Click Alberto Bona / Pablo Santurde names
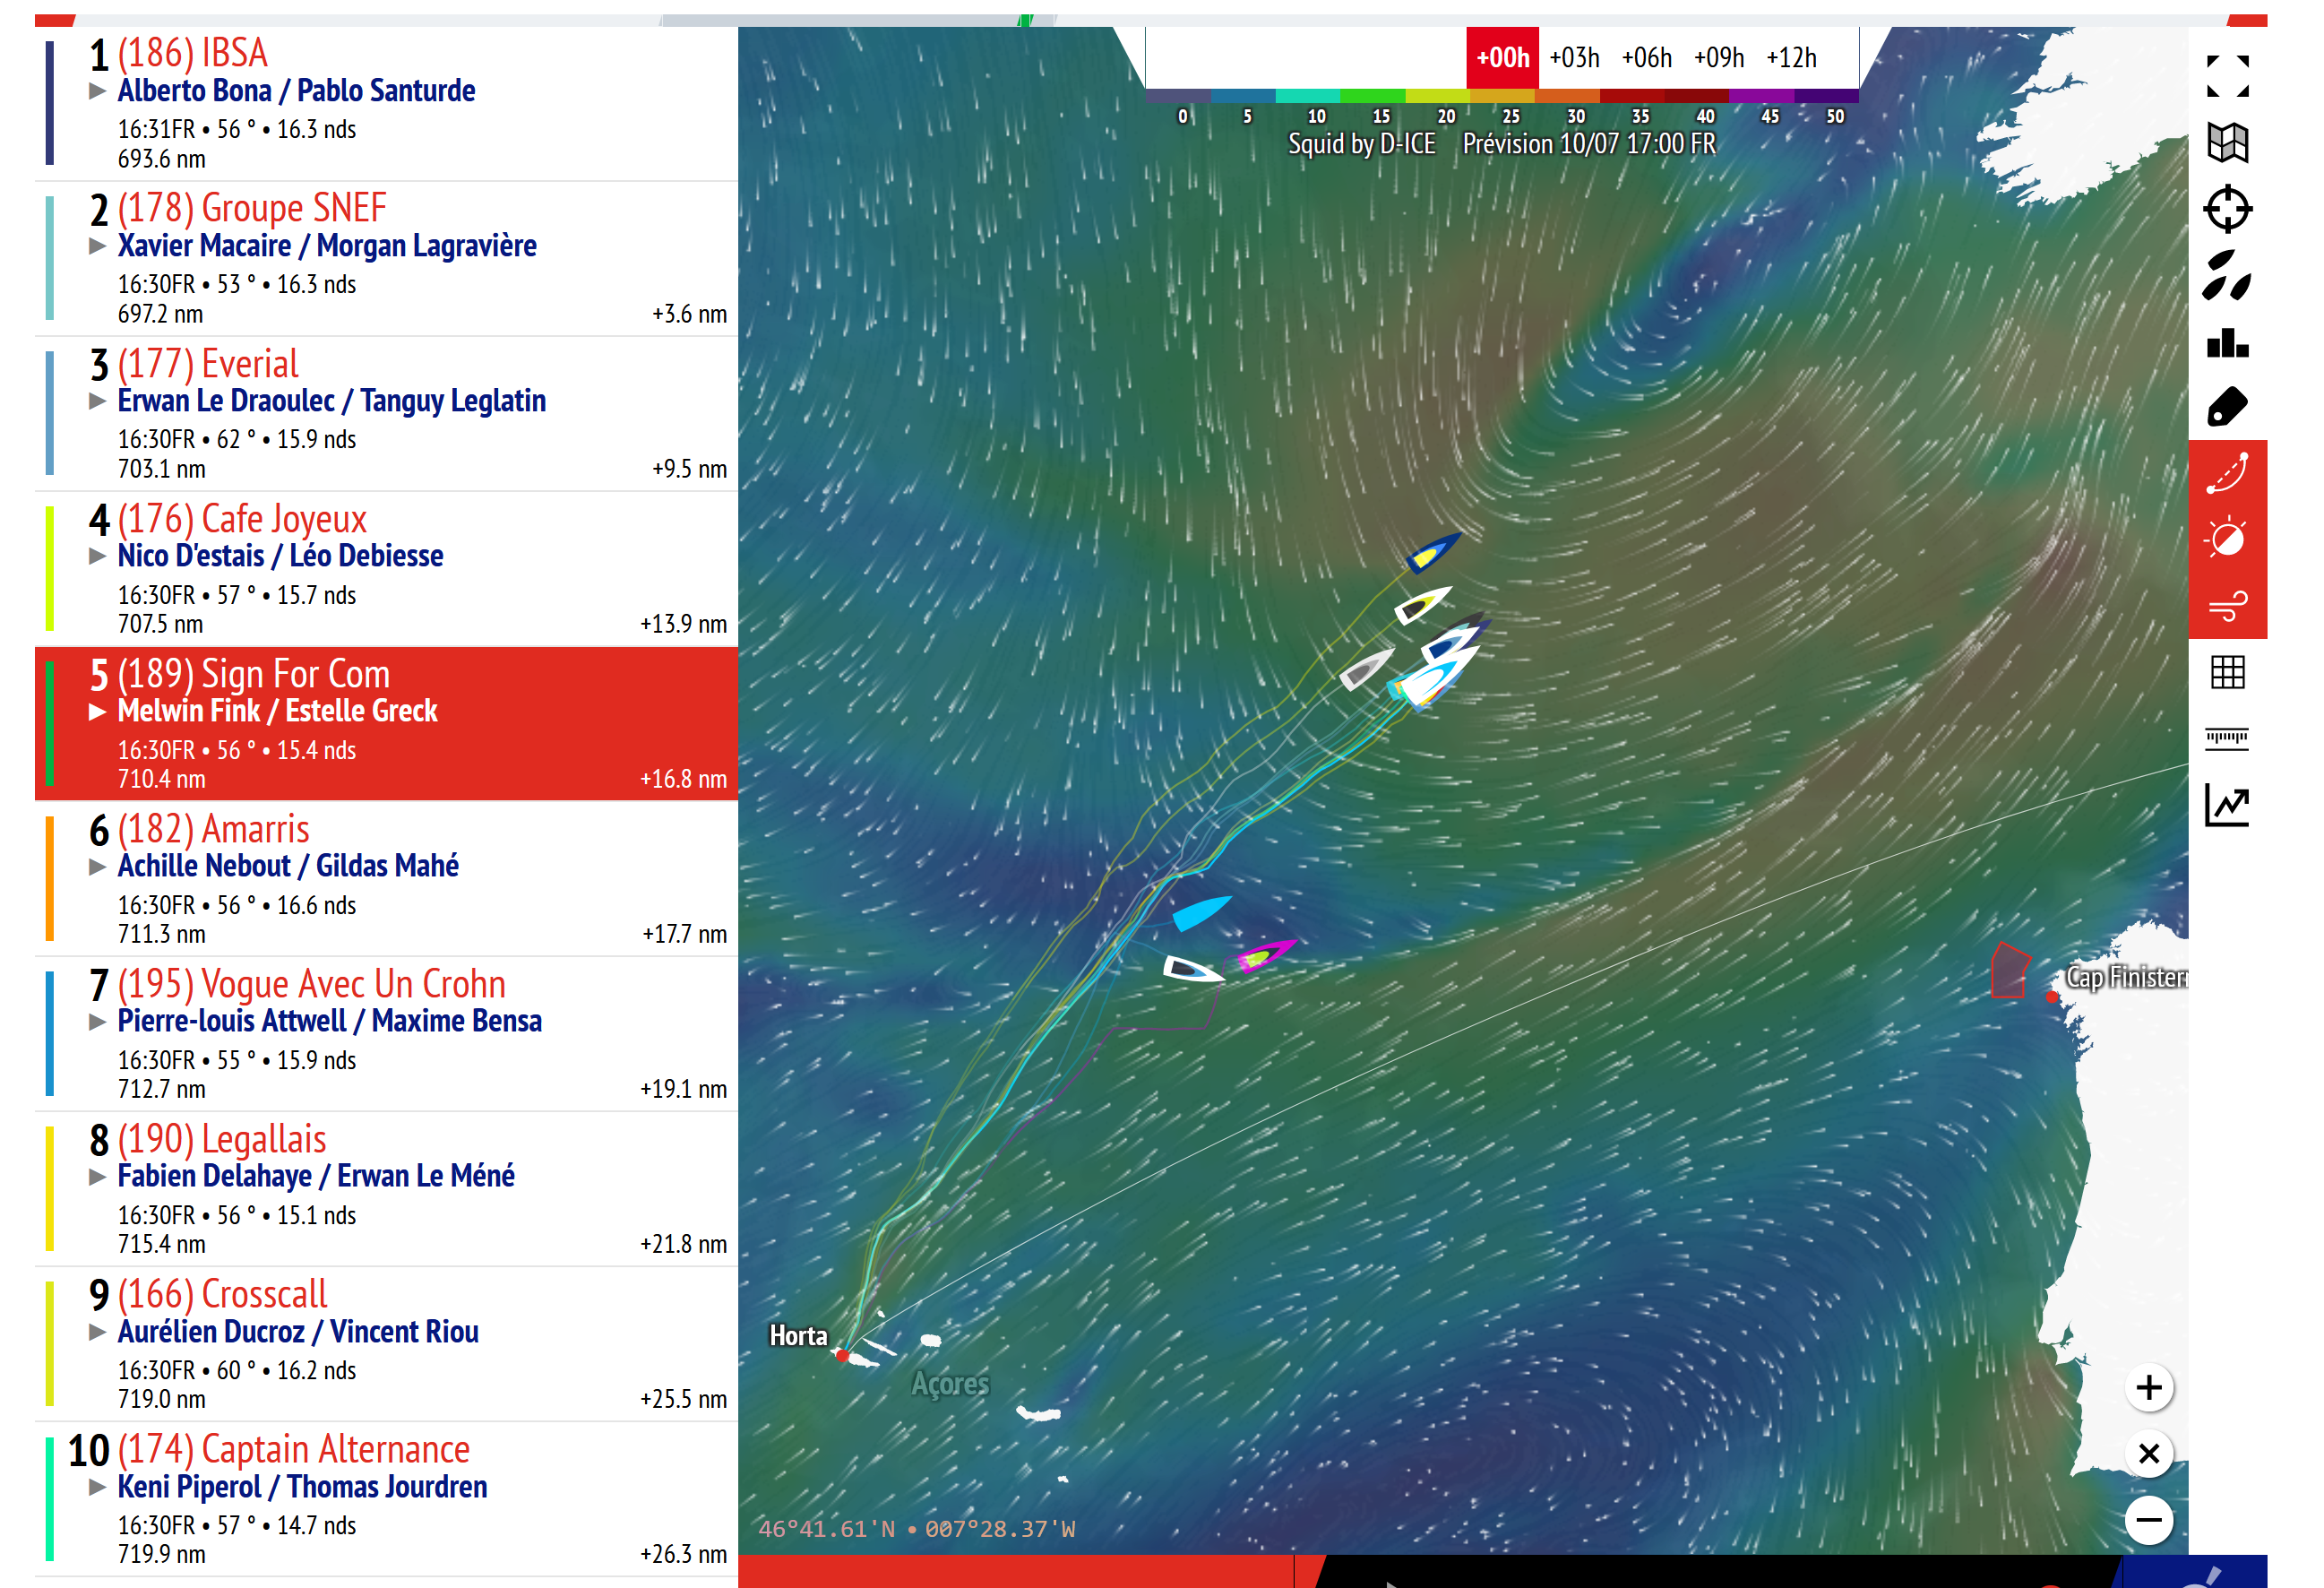The image size is (2324, 1588). point(296,91)
